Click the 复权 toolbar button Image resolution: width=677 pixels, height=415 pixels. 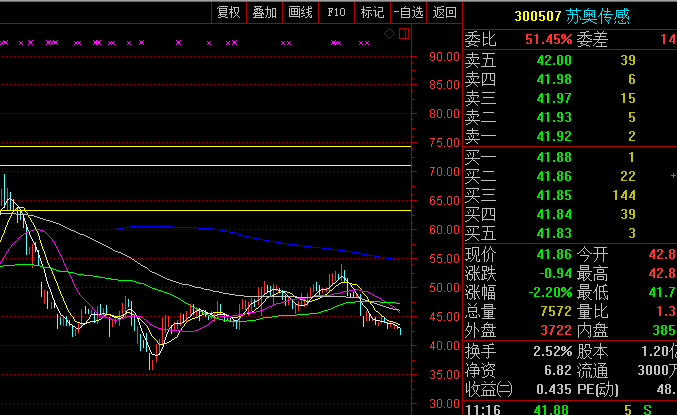coord(228,12)
